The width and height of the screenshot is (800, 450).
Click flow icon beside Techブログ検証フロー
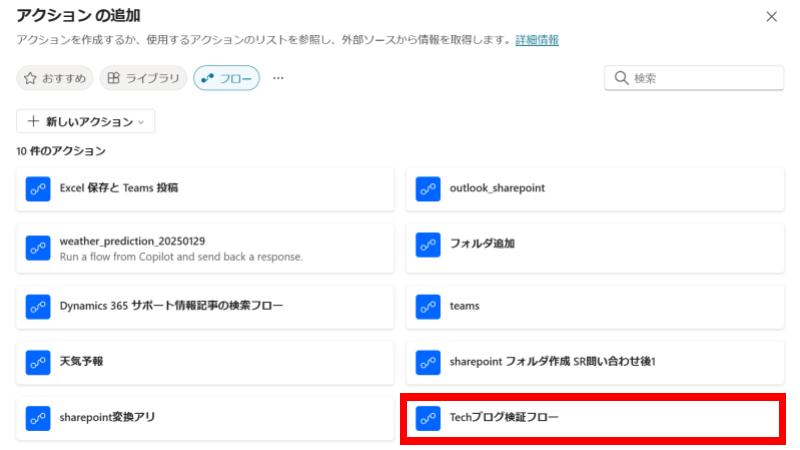click(428, 418)
